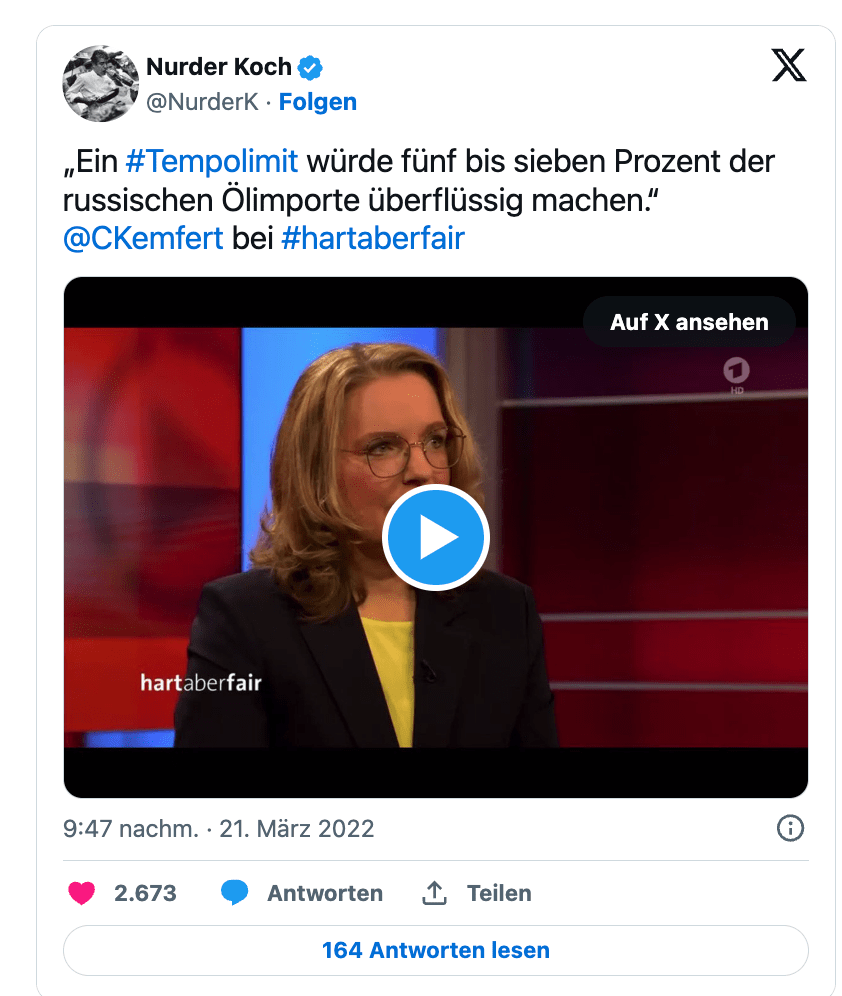Image resolution: width=842 pixels, height=996 pixels.
Task: Click the 2.673 likes count
Action: pyautogui.click(x=145, y=893)
